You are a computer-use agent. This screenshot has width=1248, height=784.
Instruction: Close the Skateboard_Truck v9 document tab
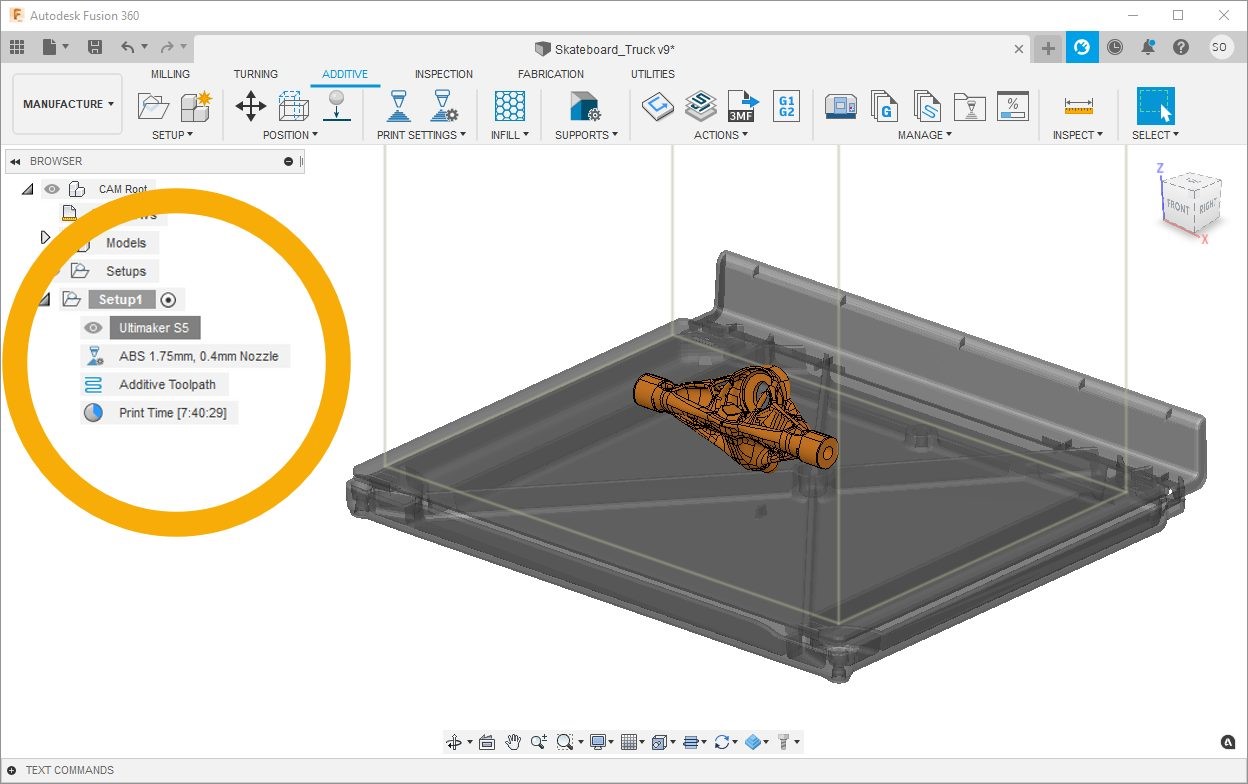click(1019, 48)
